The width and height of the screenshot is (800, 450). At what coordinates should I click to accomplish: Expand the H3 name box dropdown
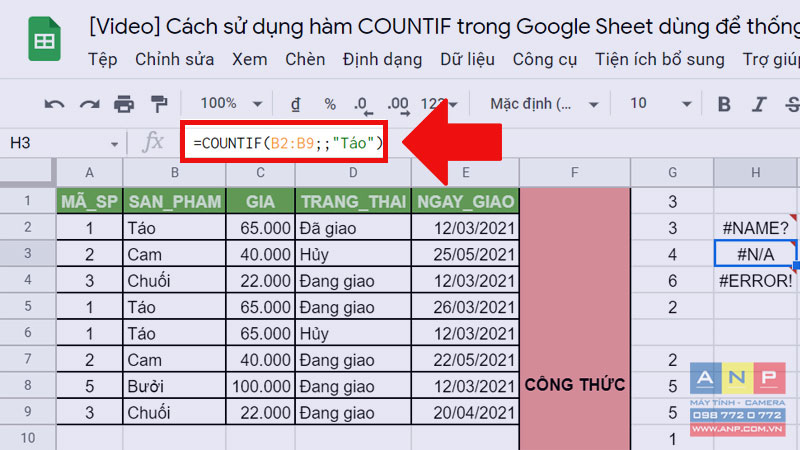[x=114, y=144]
